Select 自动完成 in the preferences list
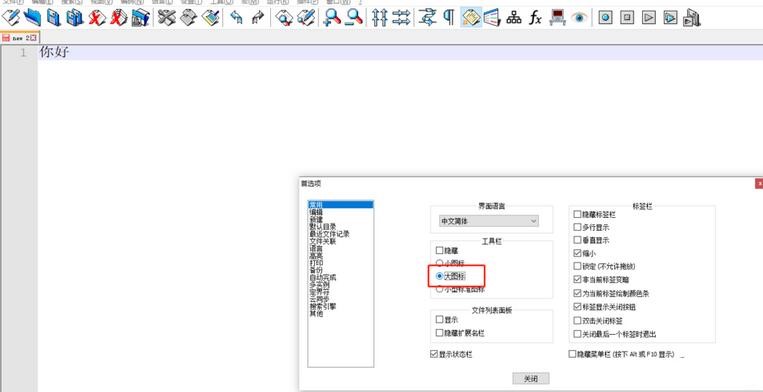The height and width of the screenshot is (392, 763). pos(323,277)
